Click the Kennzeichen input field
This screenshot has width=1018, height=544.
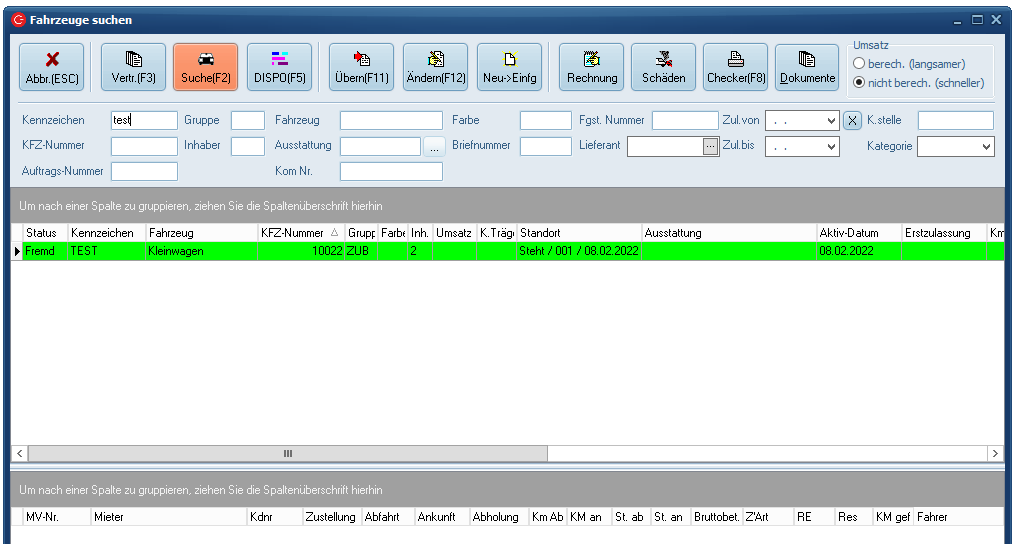(143, 120)
